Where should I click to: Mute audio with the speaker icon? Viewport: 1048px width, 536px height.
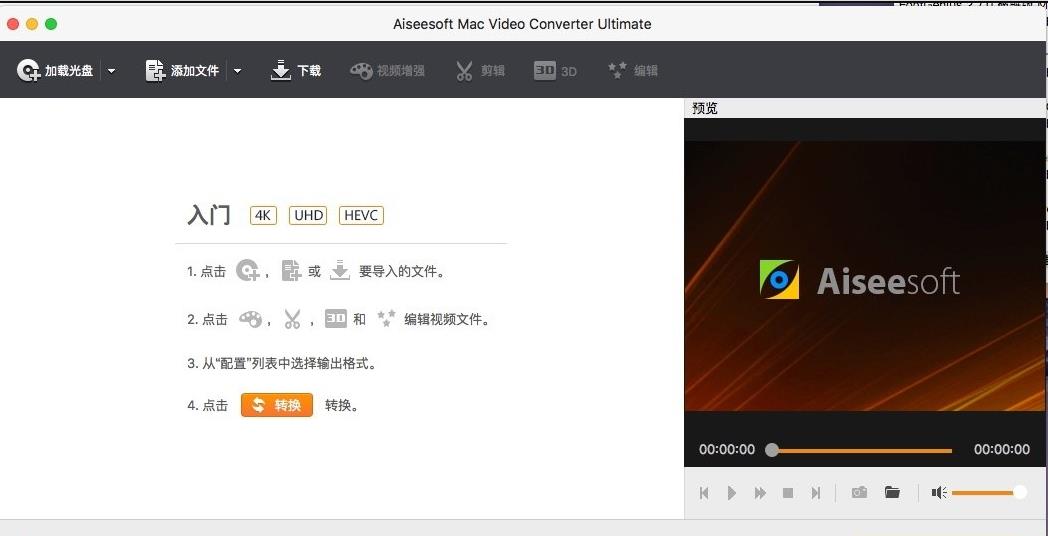coord(939,493)
